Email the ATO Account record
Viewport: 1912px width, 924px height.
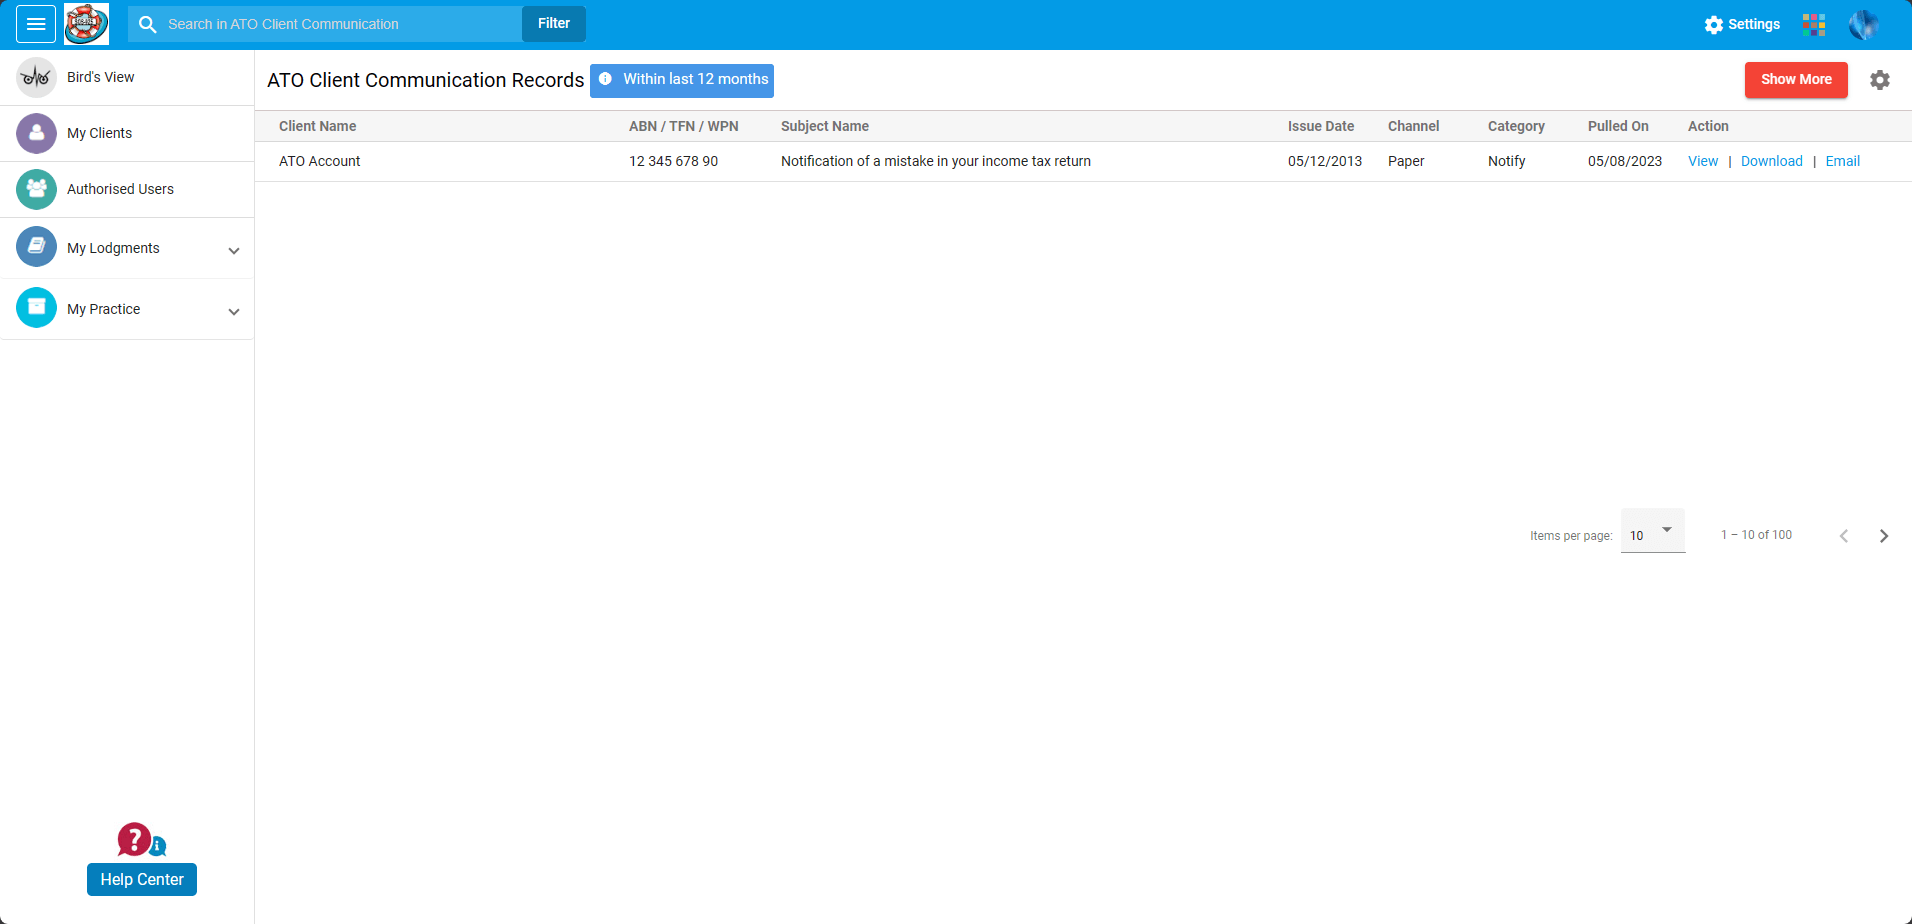click(x=1842, y=161)
